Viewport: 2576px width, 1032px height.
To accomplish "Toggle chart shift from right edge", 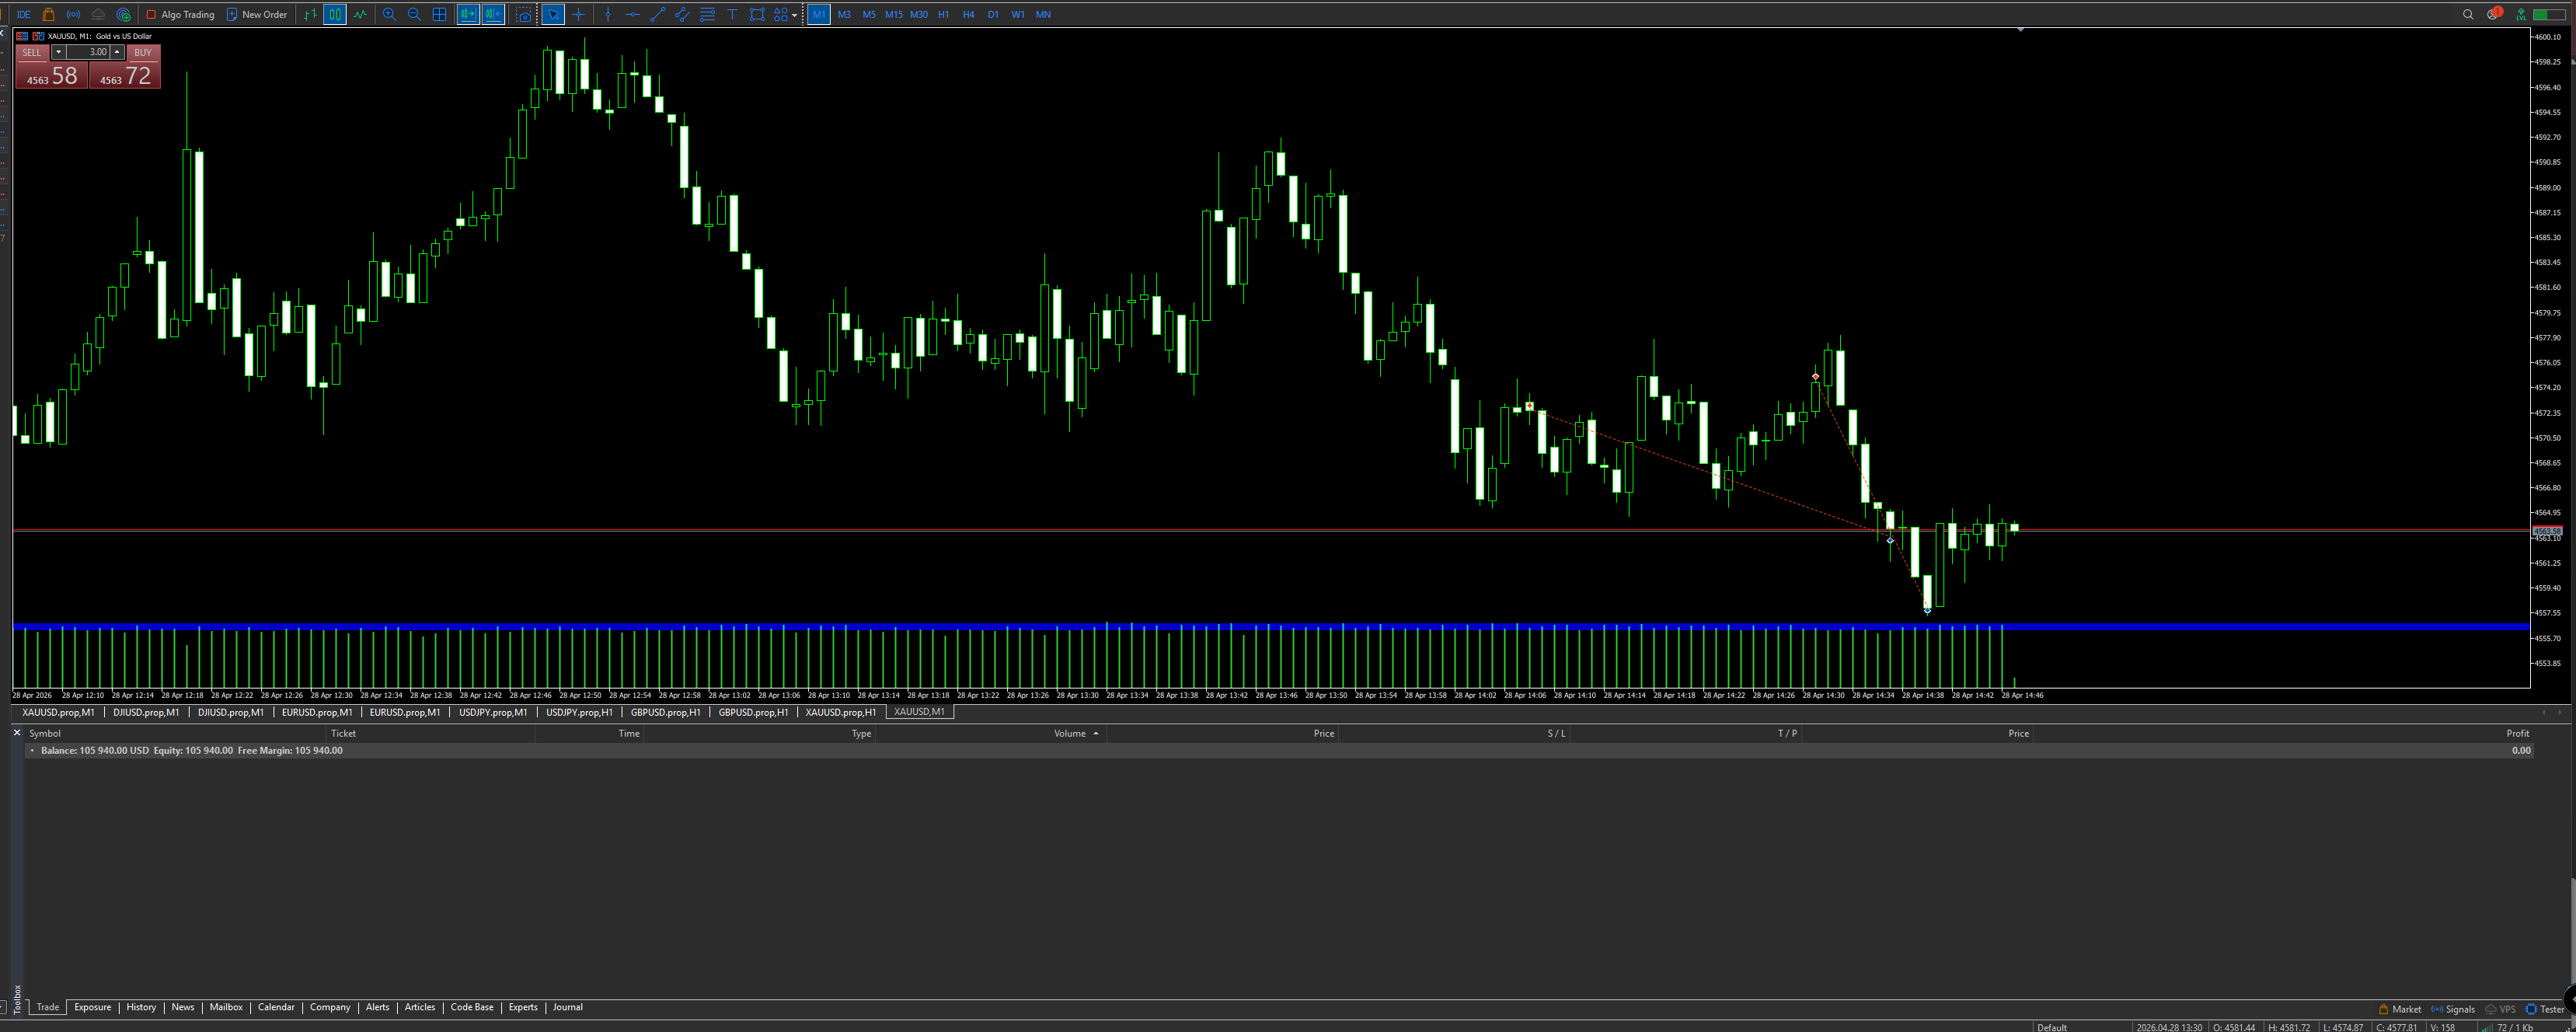I will [x=493, y=14].
